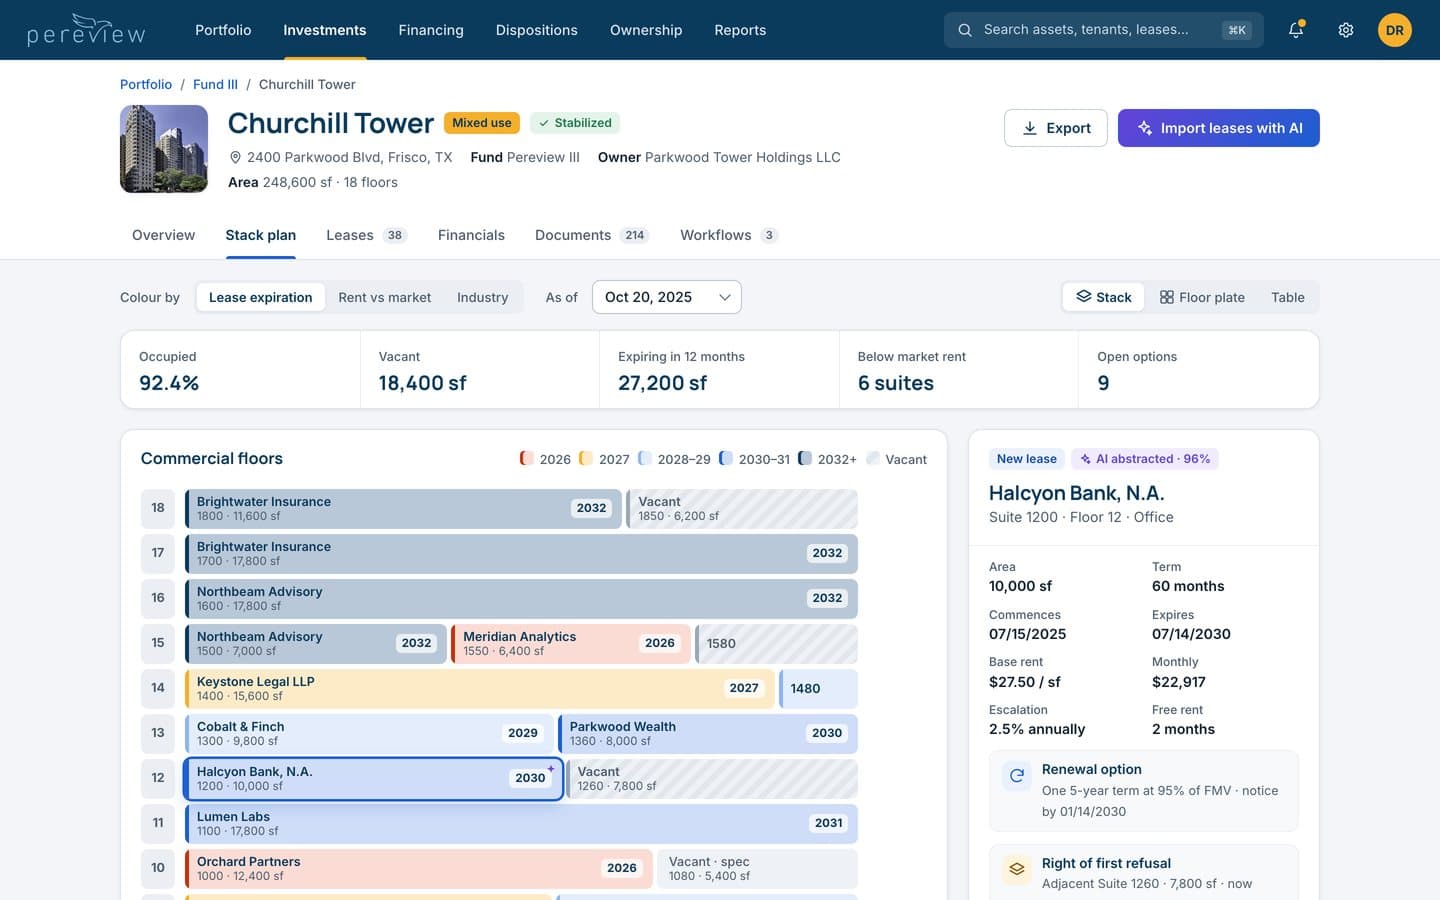Viewport: 1440px width, 900px height.
Task: Switch to Stack view
Action: click(x=1103, y=297)
